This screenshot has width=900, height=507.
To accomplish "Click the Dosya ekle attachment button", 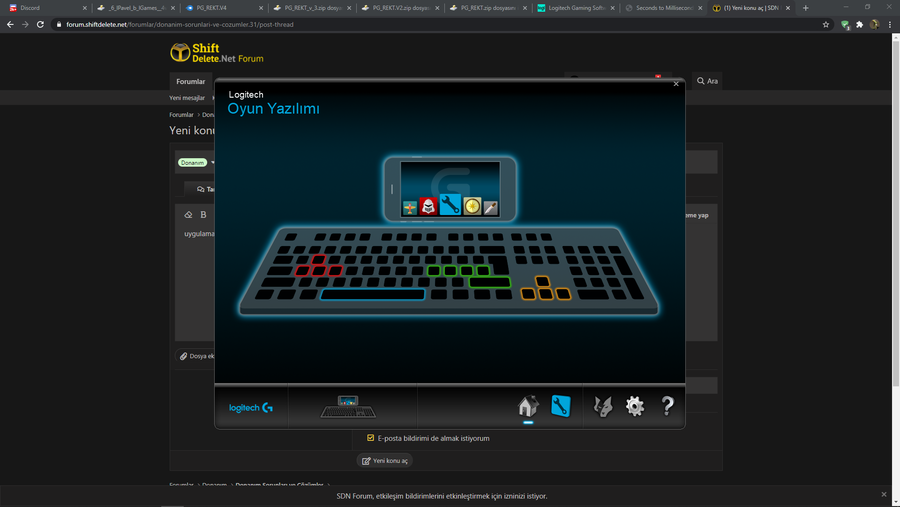I will [195, 356].
